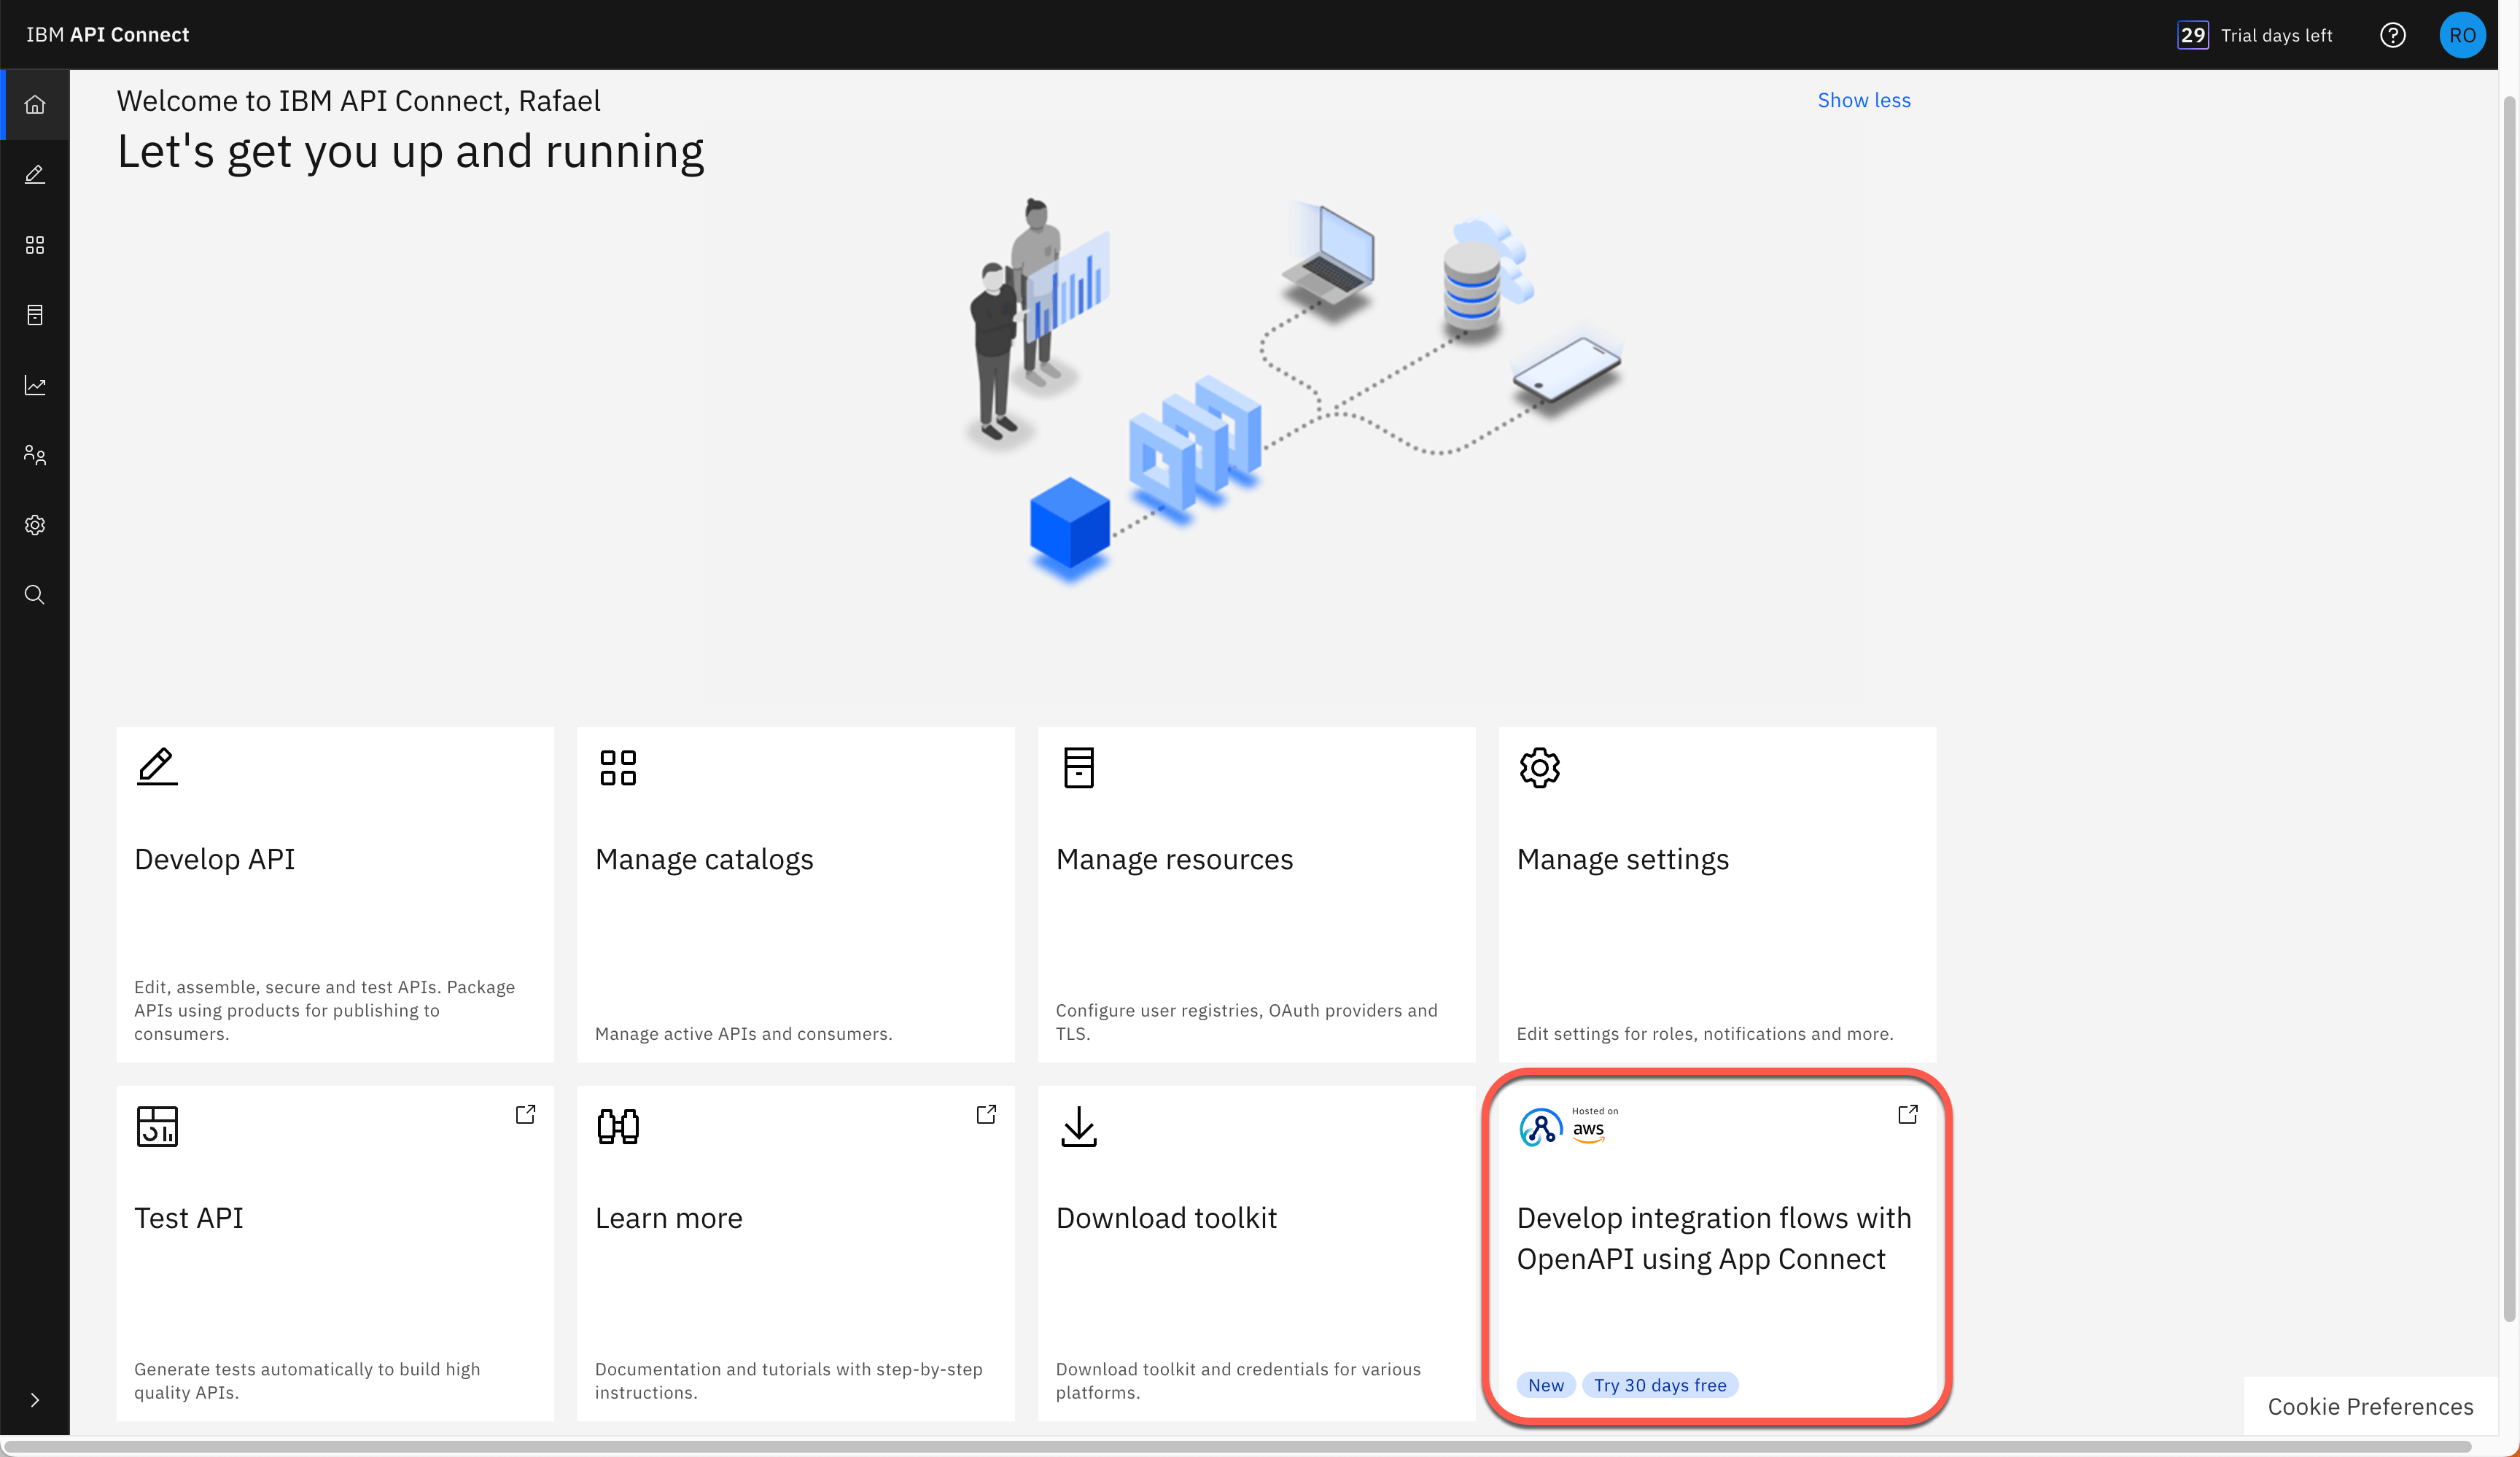This screenshot has height=1457, width=2520.
Task: Open the Home icon in the sidebar
Action: click(x=35, y=103)
